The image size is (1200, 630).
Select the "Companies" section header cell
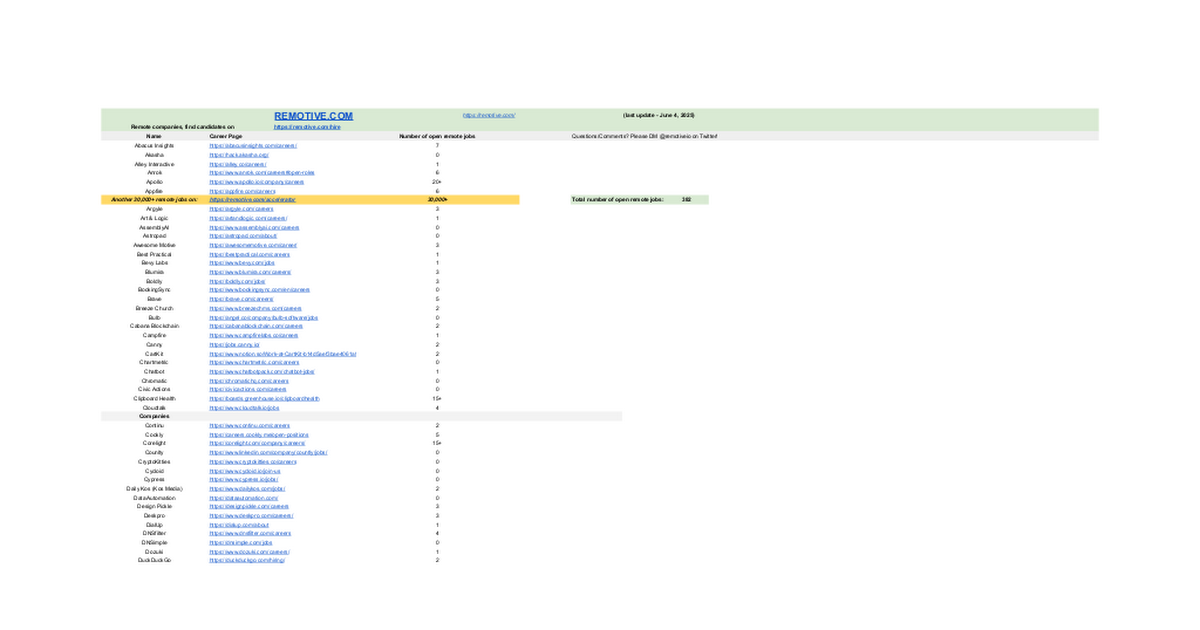point(154,416)
